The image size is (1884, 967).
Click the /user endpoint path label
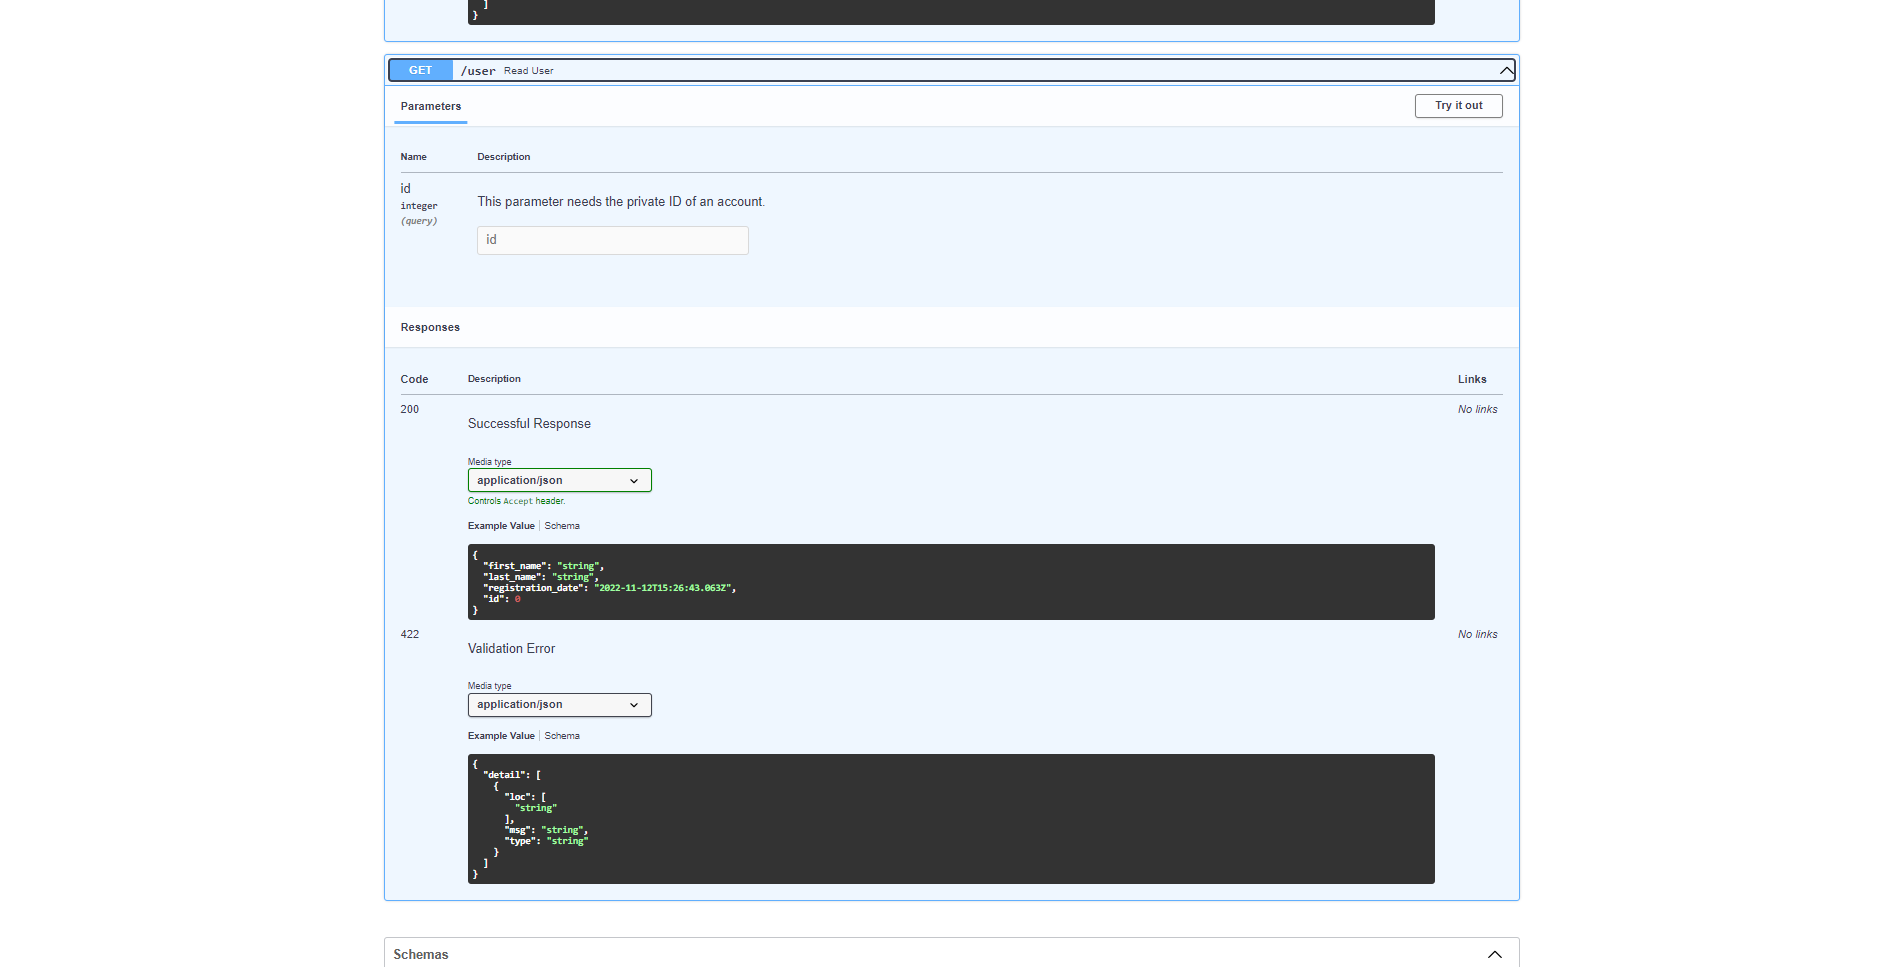[x=478, y=70]
